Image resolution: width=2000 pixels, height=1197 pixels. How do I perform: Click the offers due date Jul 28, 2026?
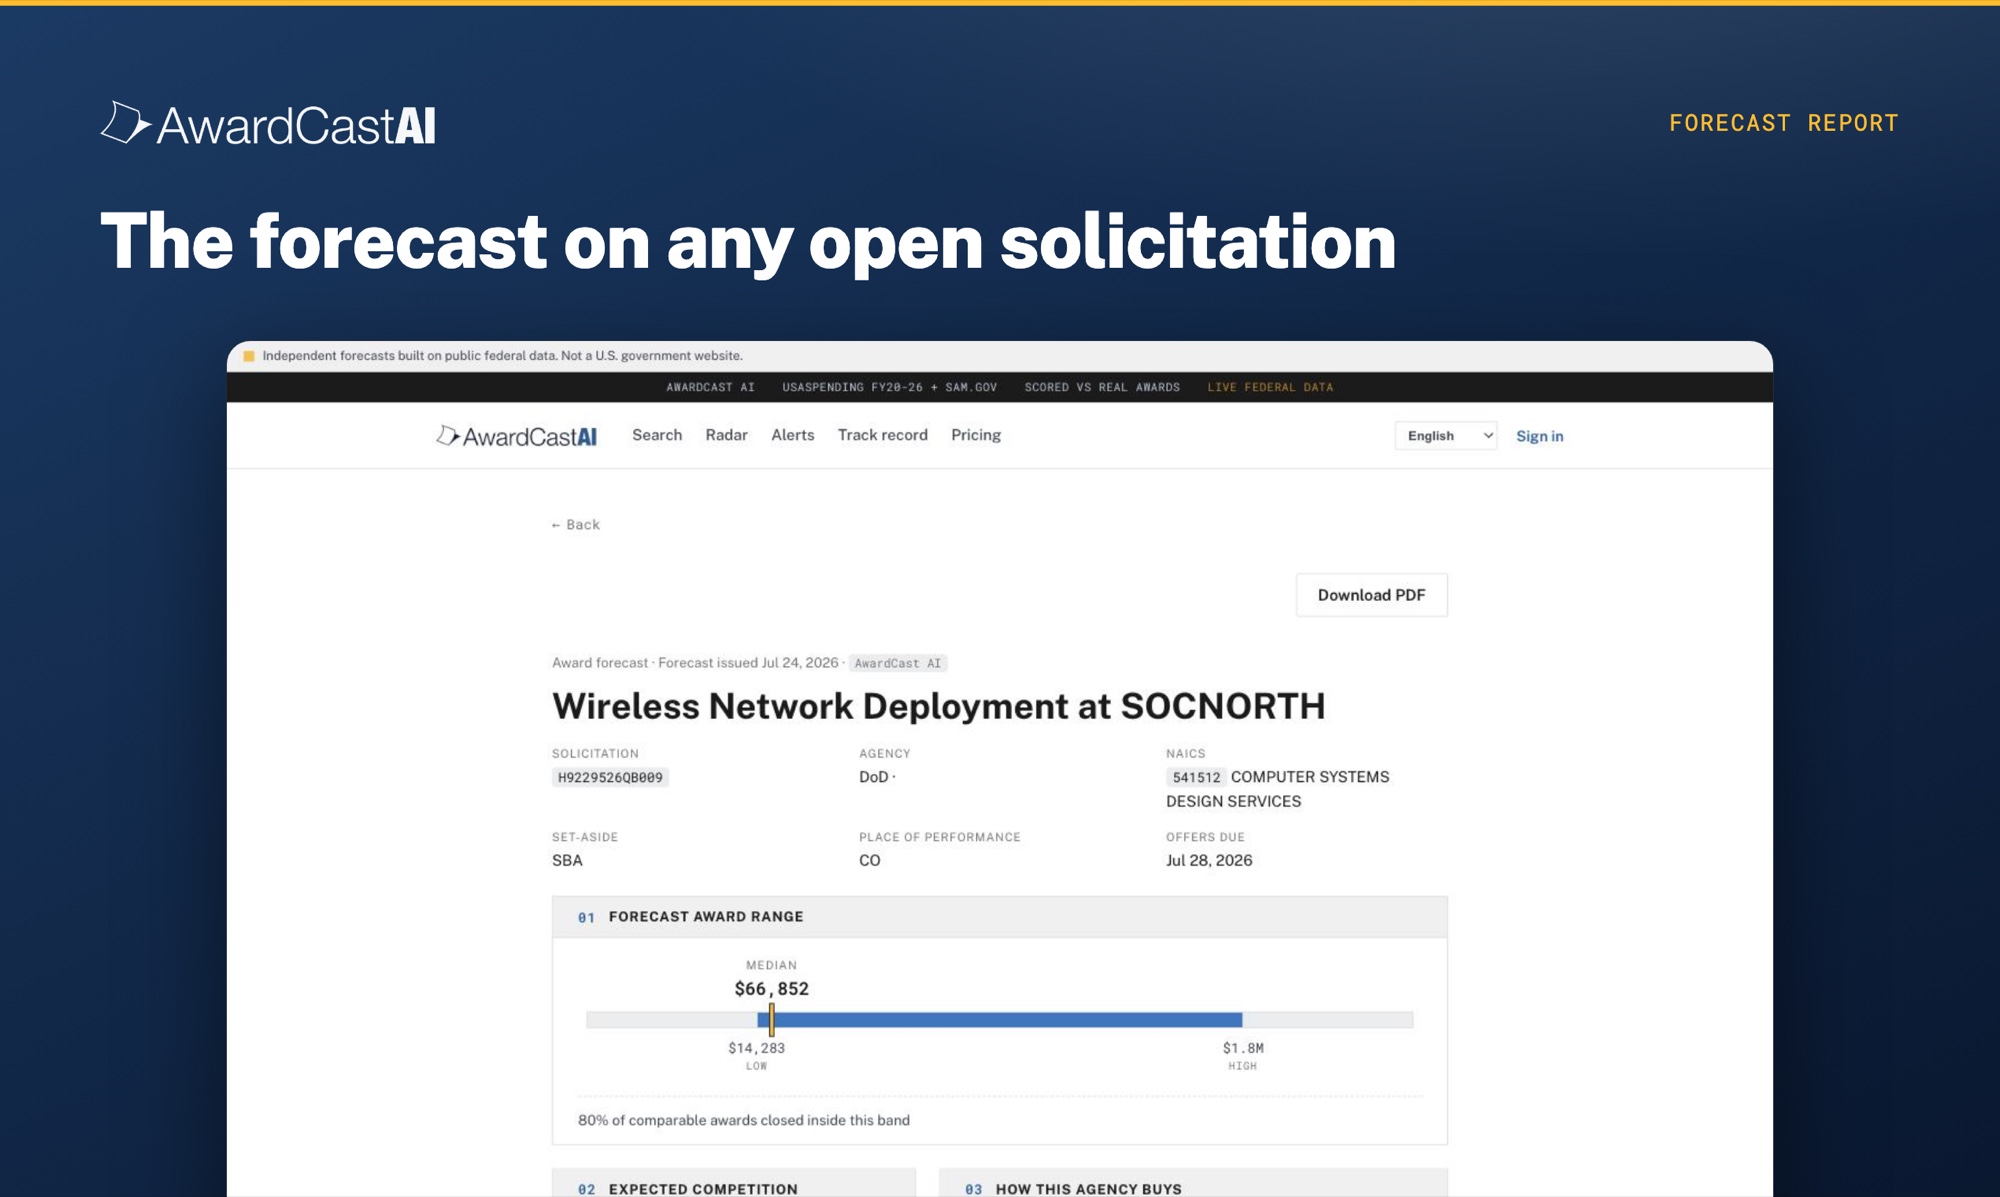click(1209, 860)
